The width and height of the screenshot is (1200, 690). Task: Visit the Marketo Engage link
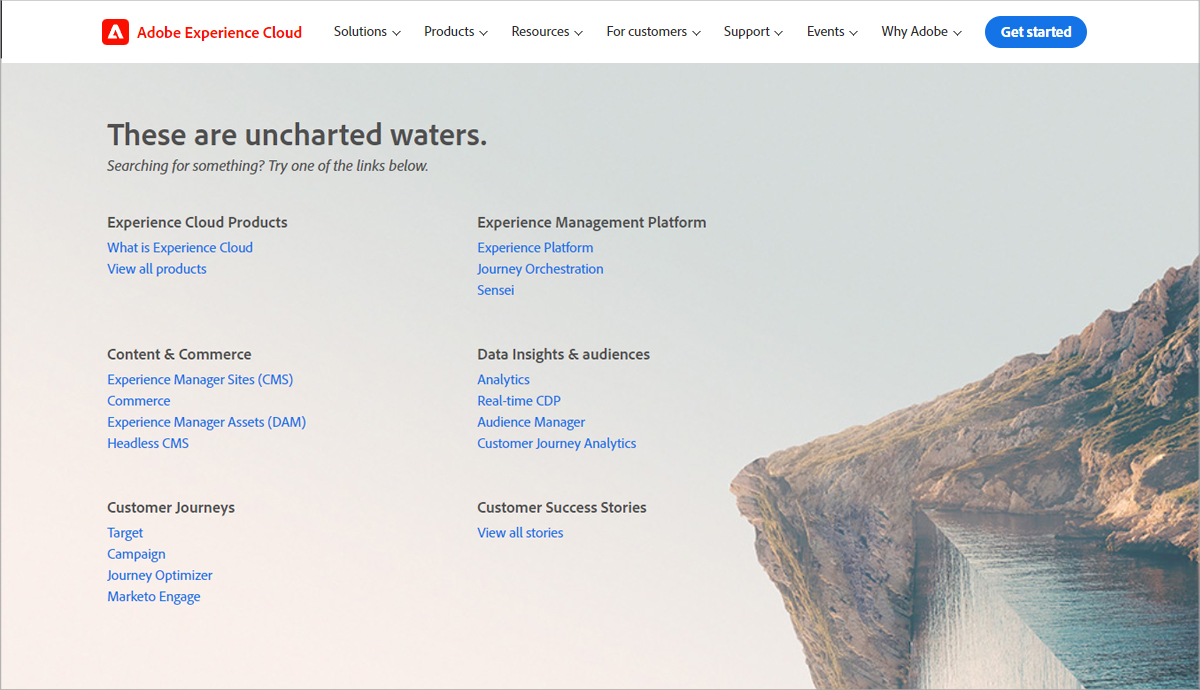click(154, 597)
